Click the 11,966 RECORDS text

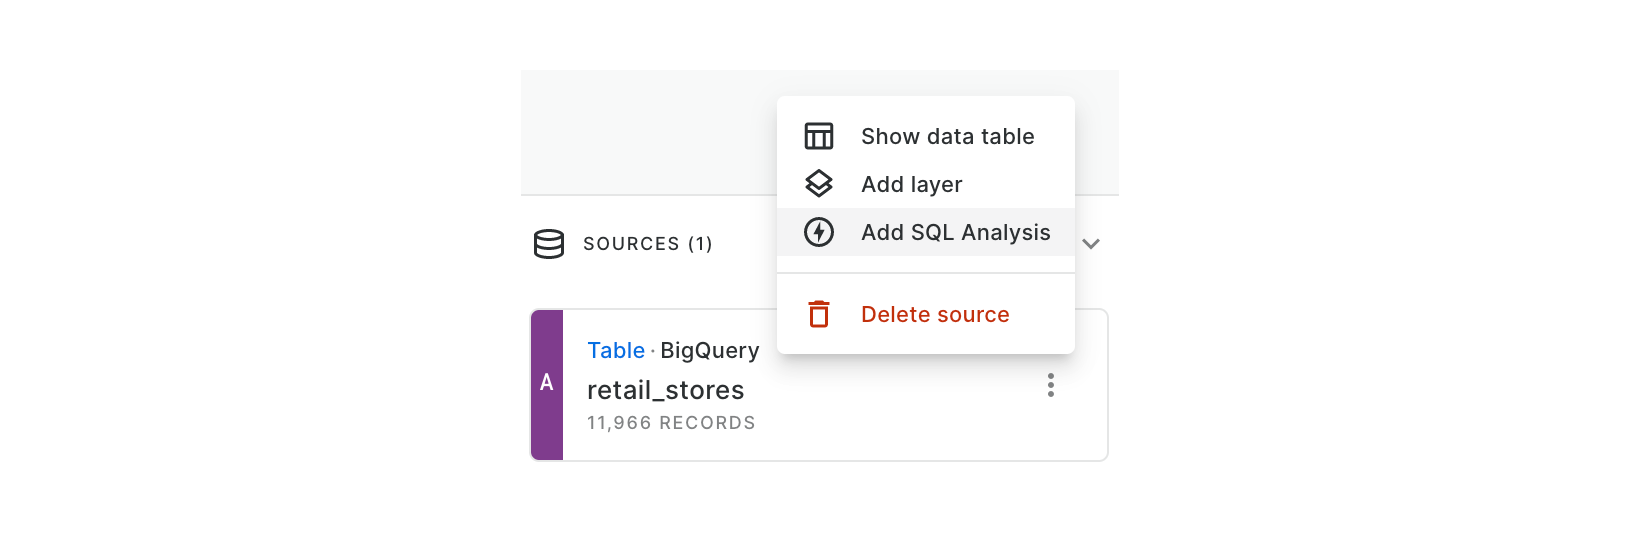coord(671,423)
